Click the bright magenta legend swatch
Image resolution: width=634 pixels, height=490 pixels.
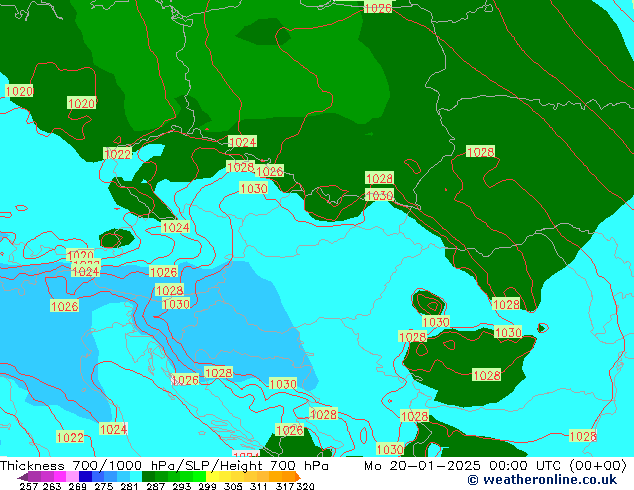tap(60, 476)
